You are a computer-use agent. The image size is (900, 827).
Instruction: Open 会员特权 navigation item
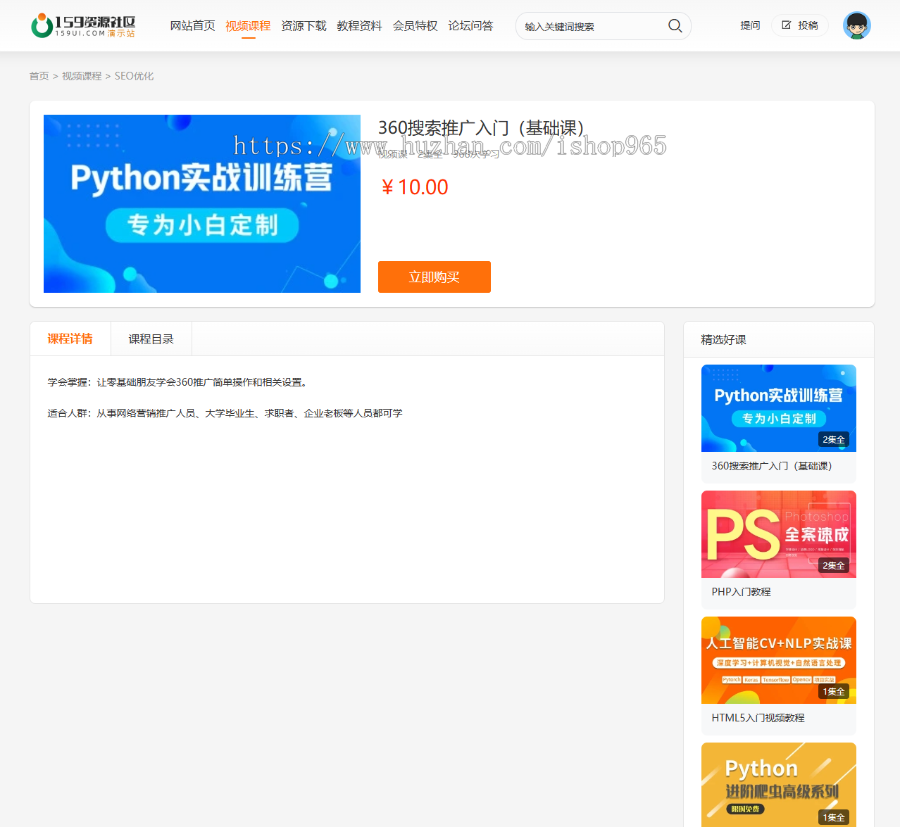(415, 26)
